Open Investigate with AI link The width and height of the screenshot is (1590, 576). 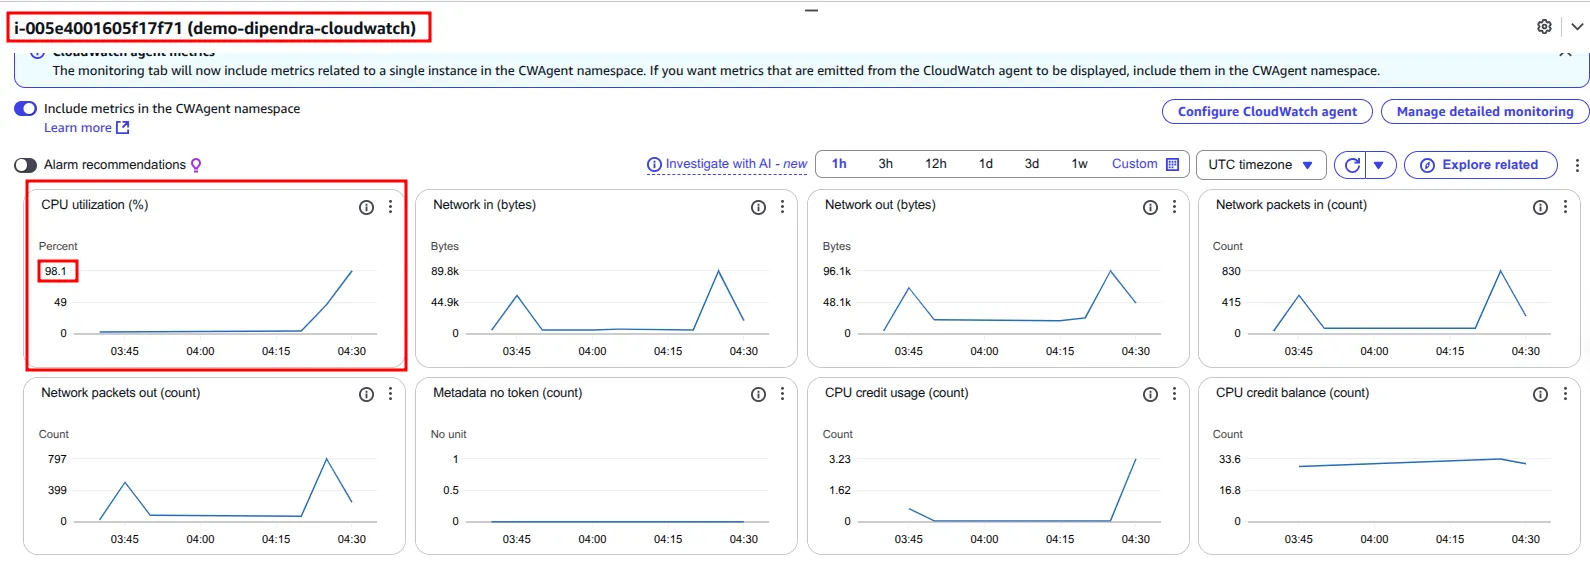727,164
